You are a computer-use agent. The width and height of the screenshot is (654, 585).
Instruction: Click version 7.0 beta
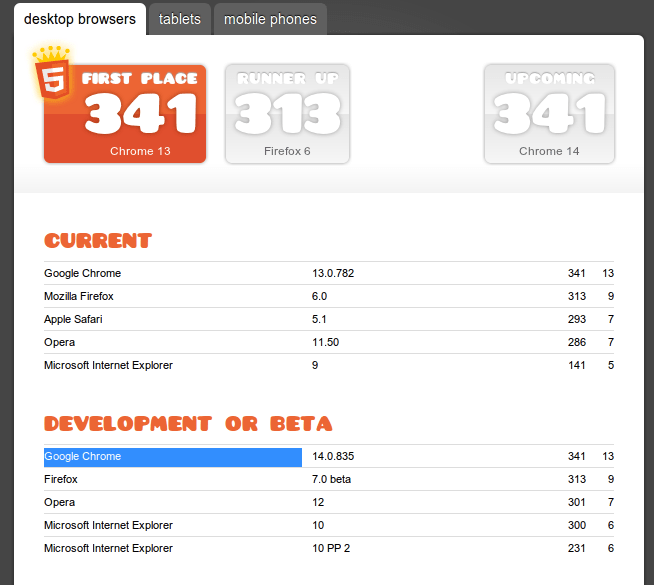tap(331, 479)
